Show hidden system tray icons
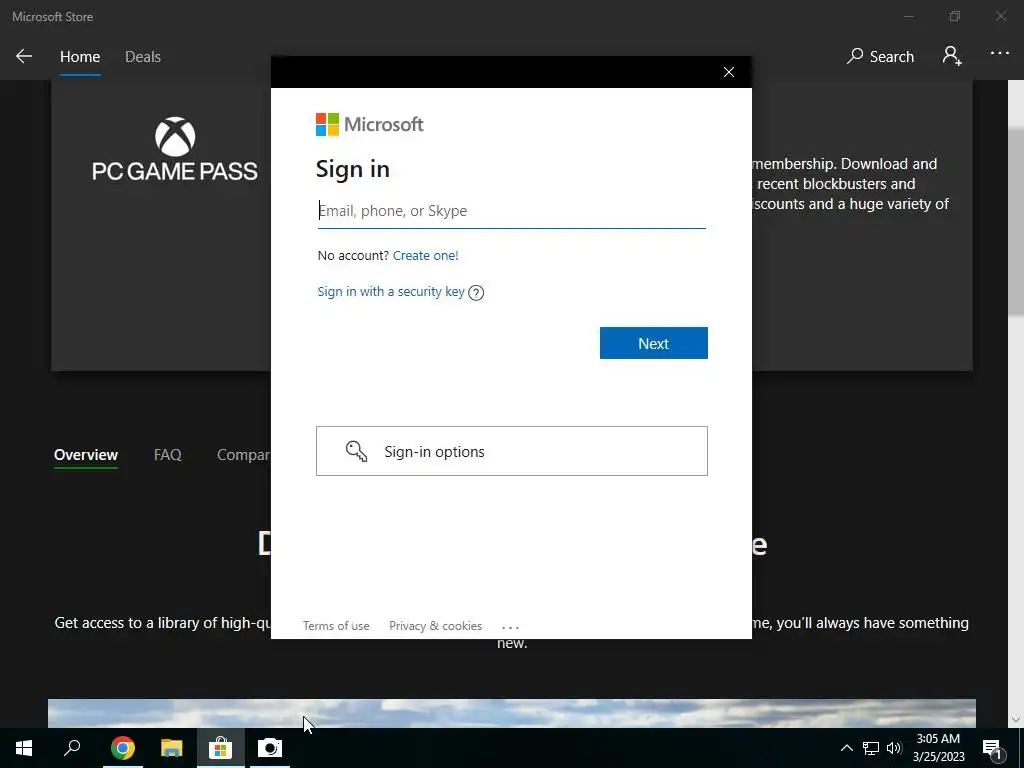 pyautogui.click(x=846, y=748)
